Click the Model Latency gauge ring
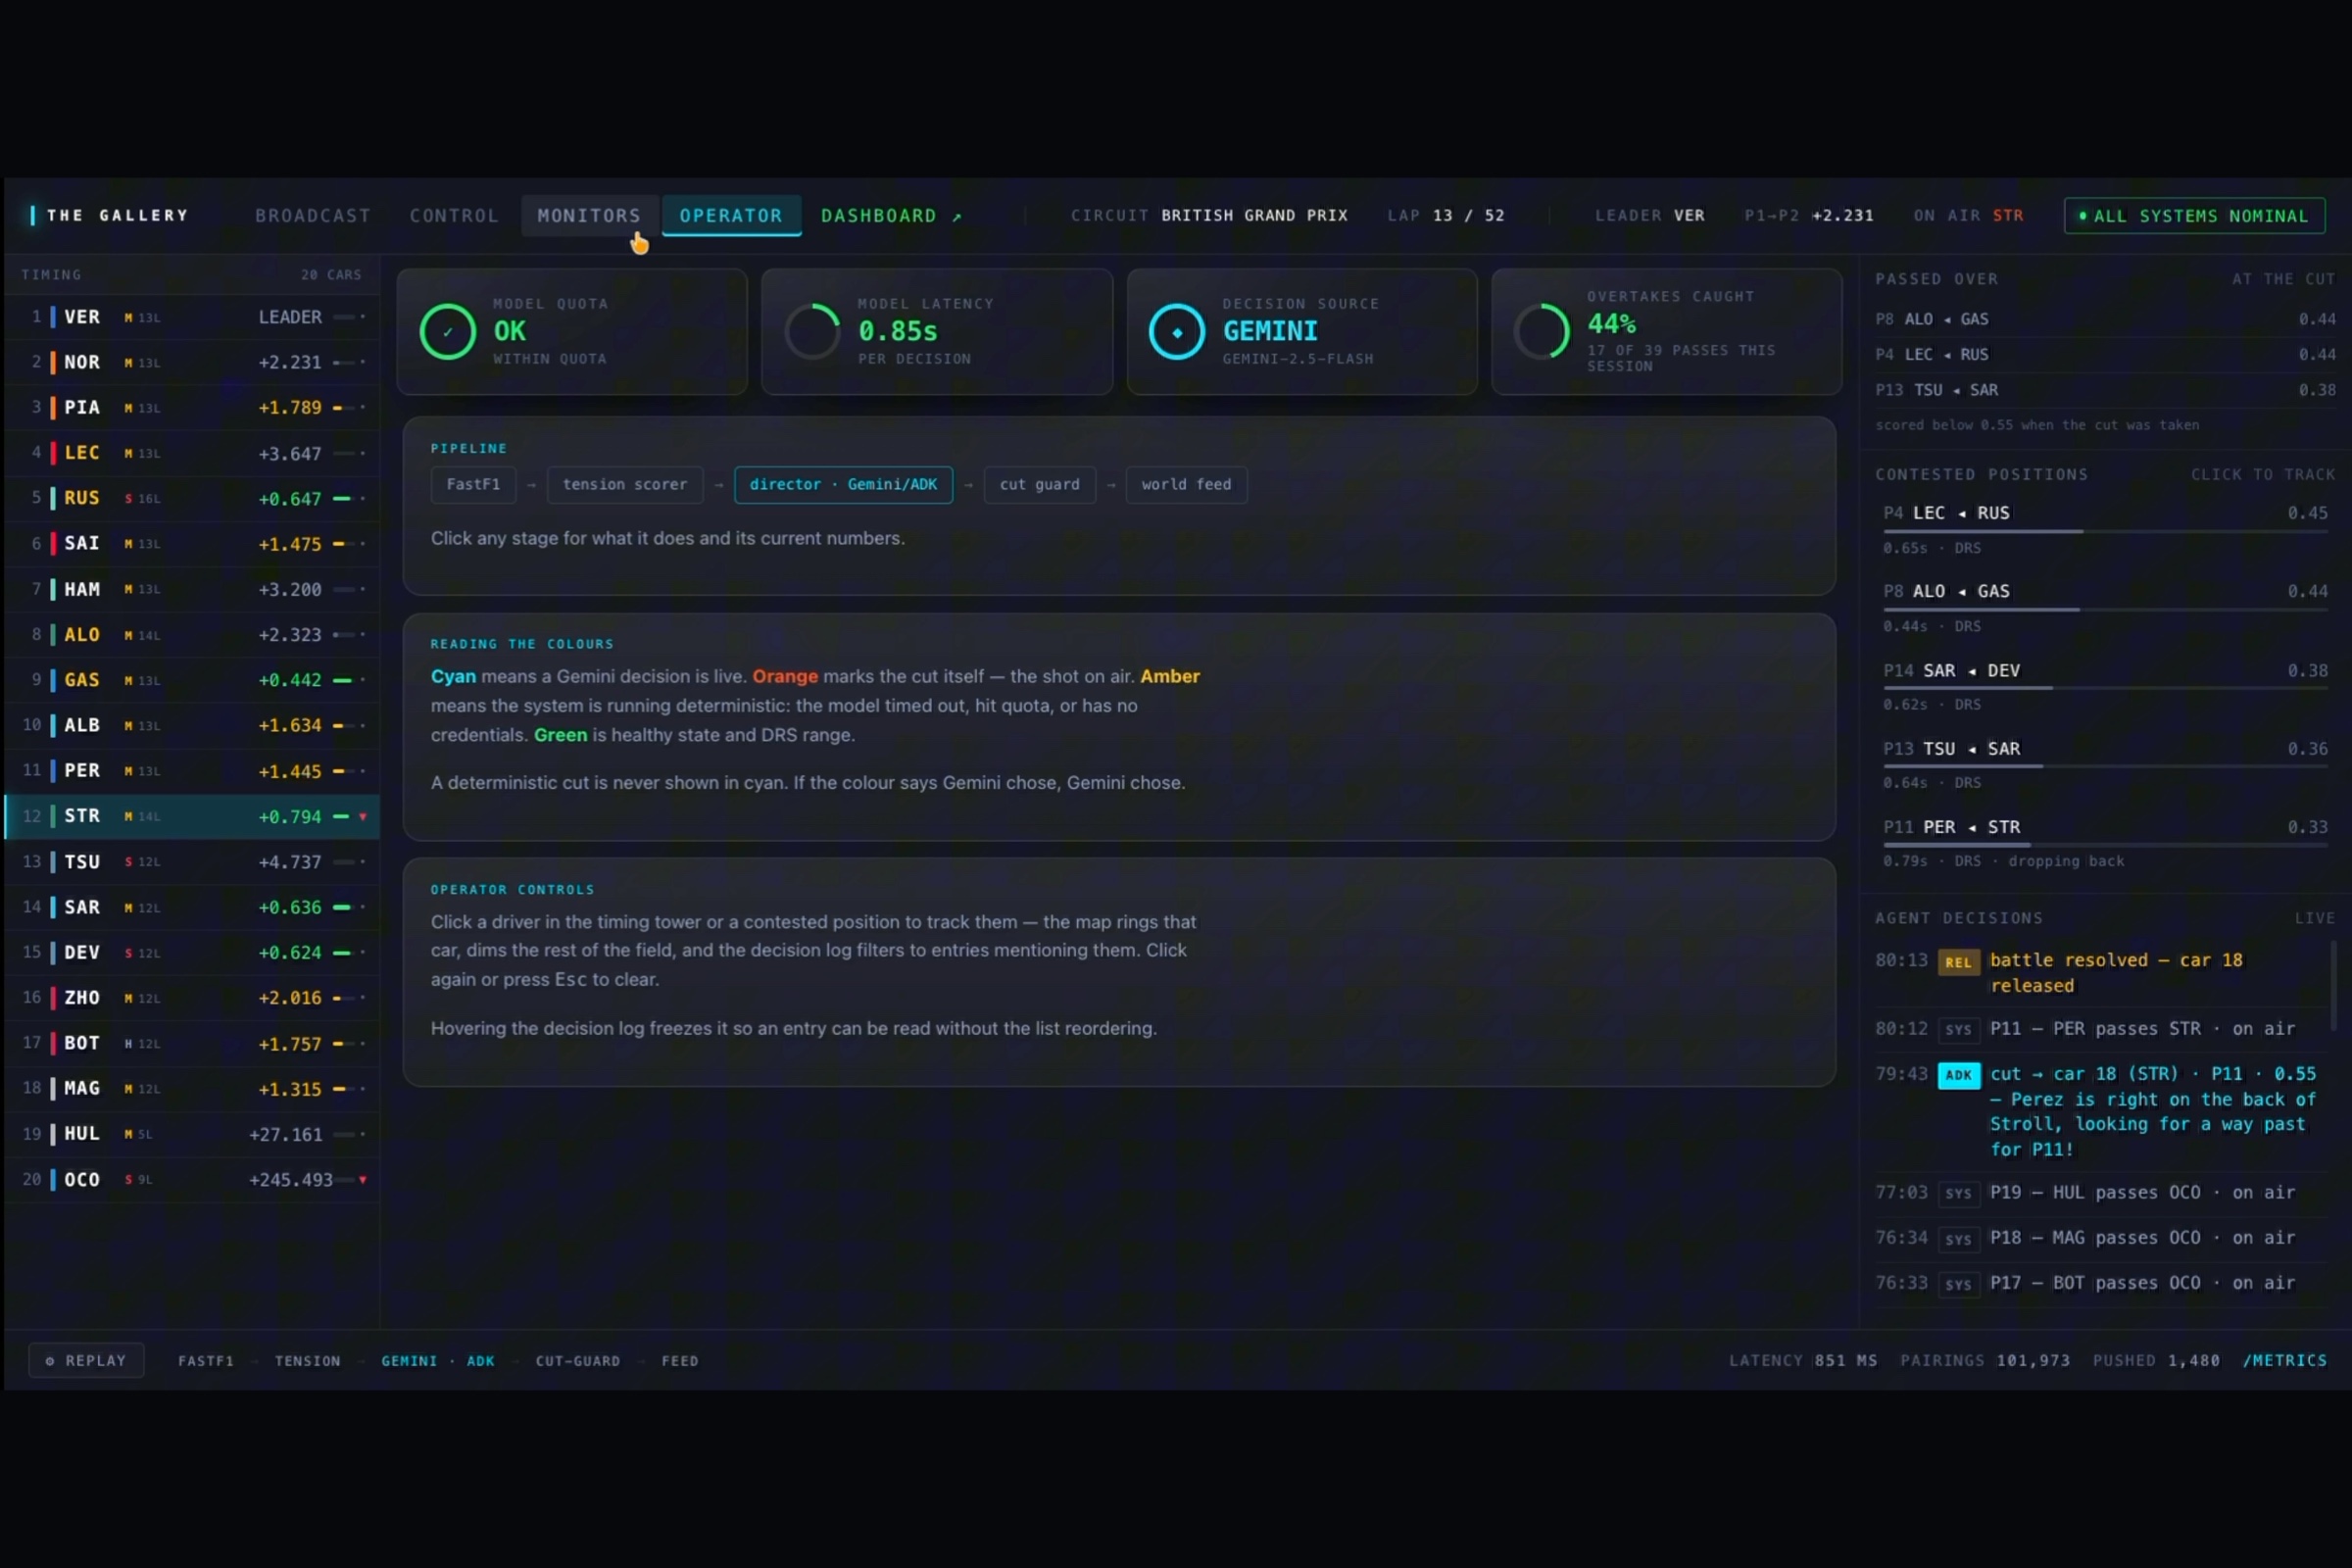Image resolution: width=2352 pixels, height=1568 pixels. [x=812, y=331]
